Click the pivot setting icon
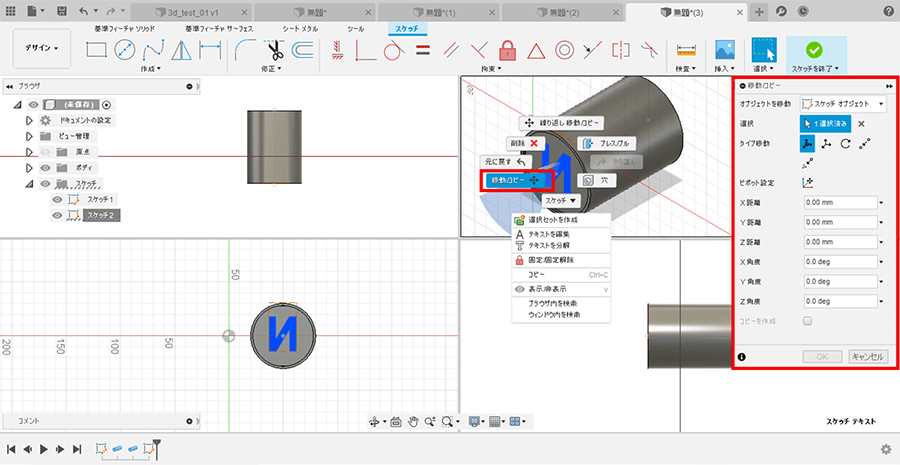Screen dimensions: 900x465 pyautogui.click(x=807, y=182)
